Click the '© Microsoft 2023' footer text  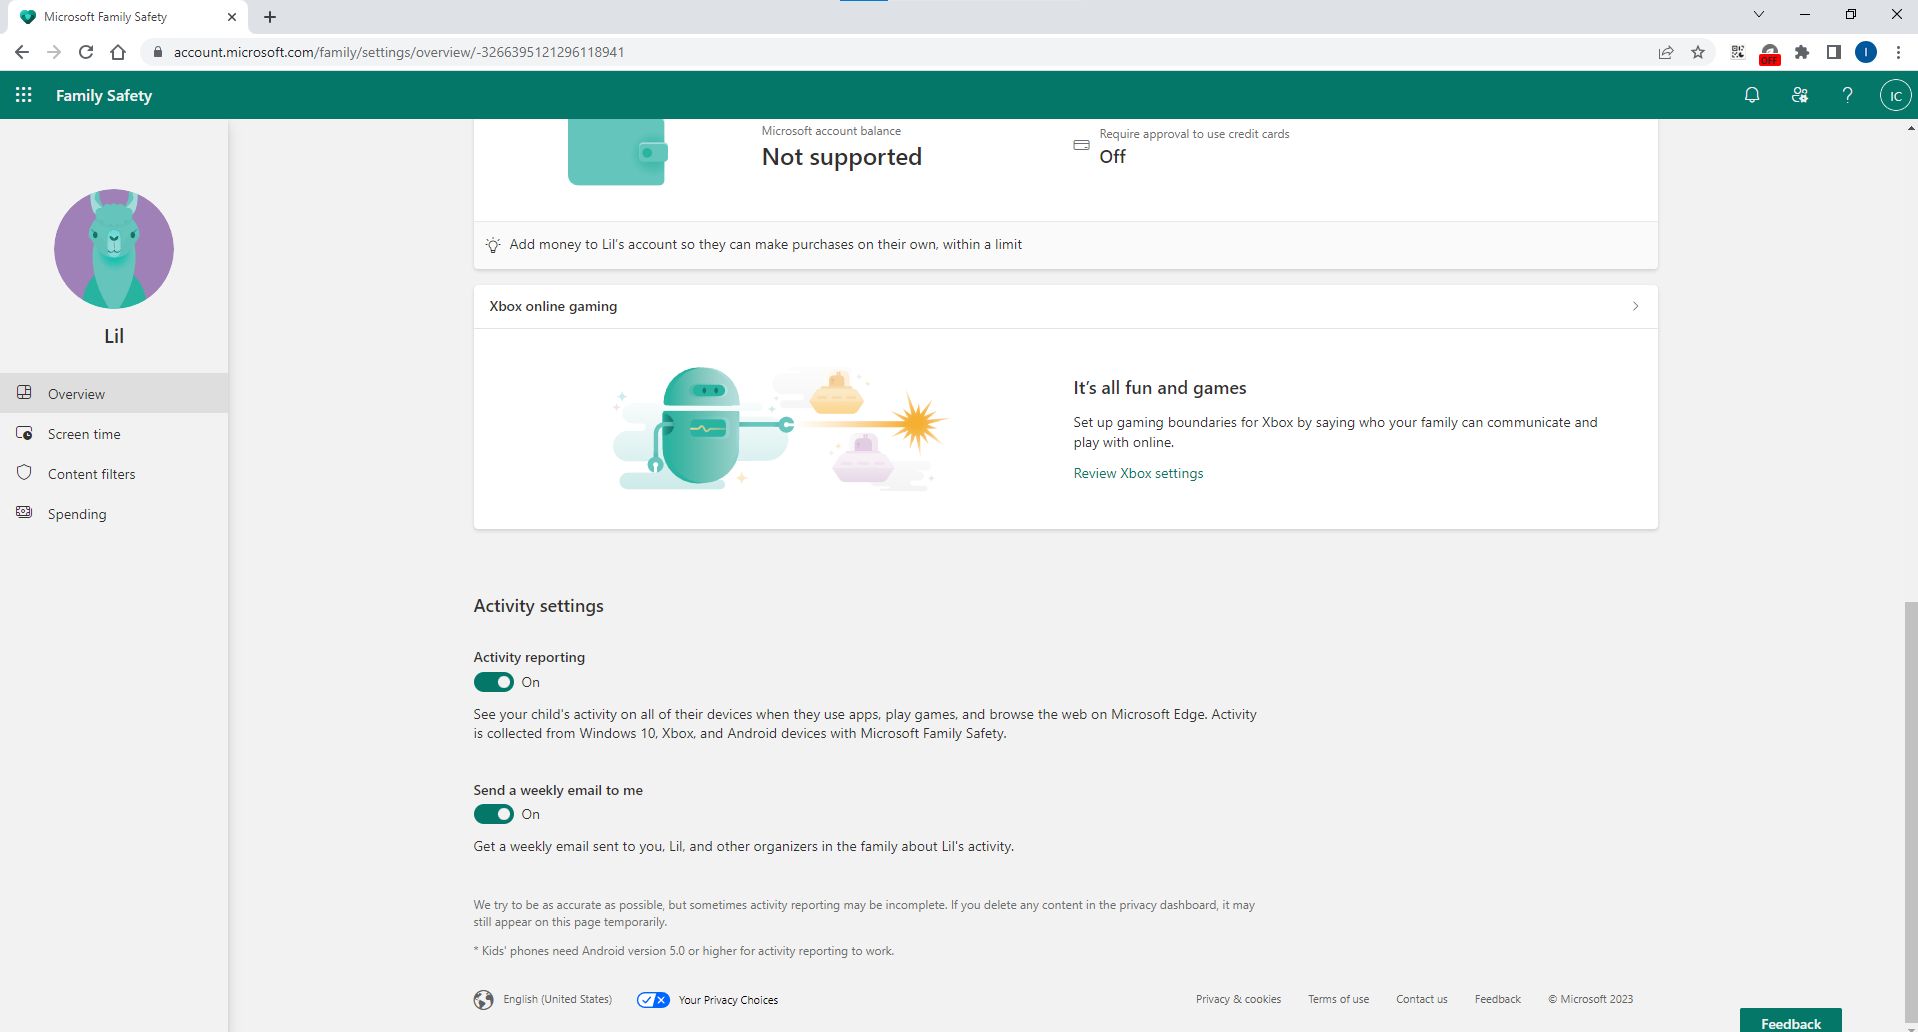(1590, 999)
